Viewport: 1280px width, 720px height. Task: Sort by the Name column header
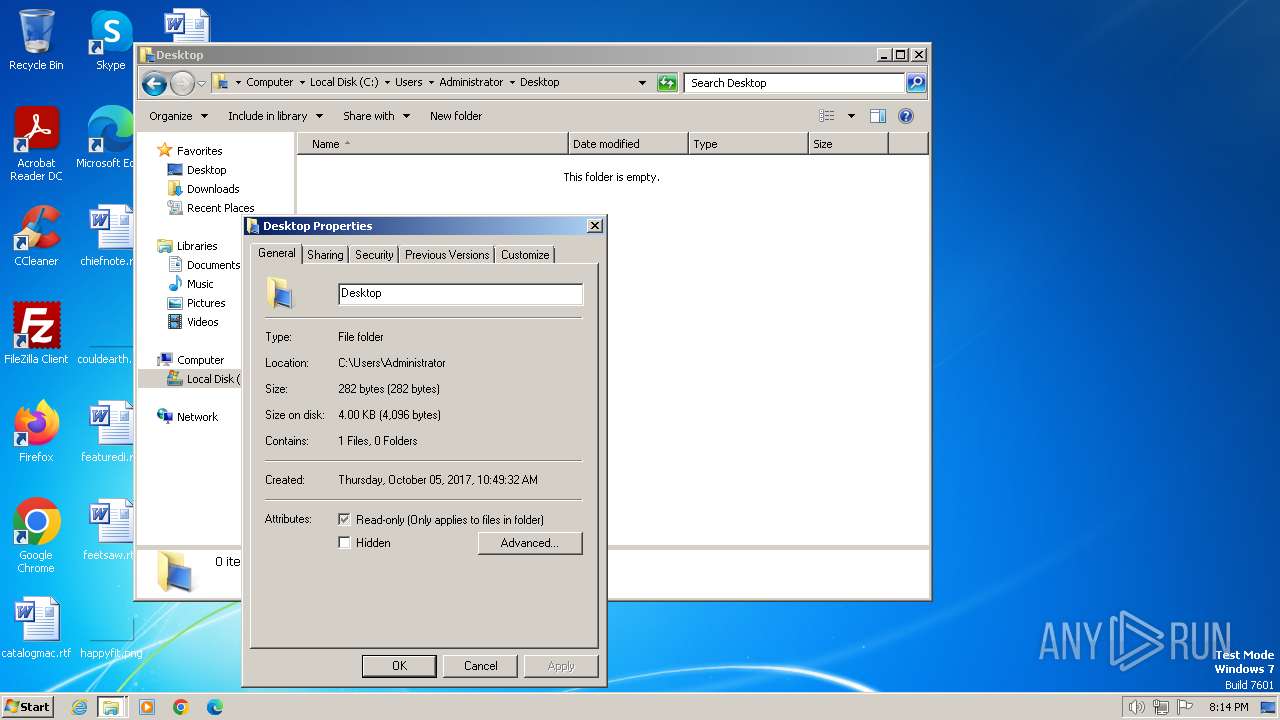[x=432, y=144]
